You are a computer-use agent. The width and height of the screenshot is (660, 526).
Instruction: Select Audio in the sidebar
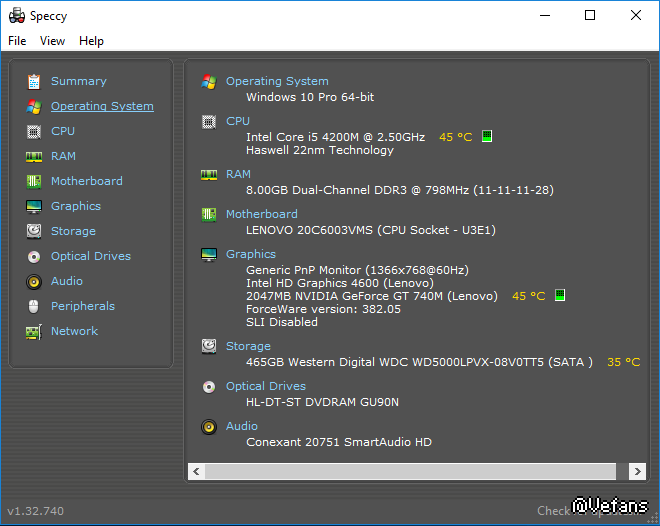click(67, 281)
